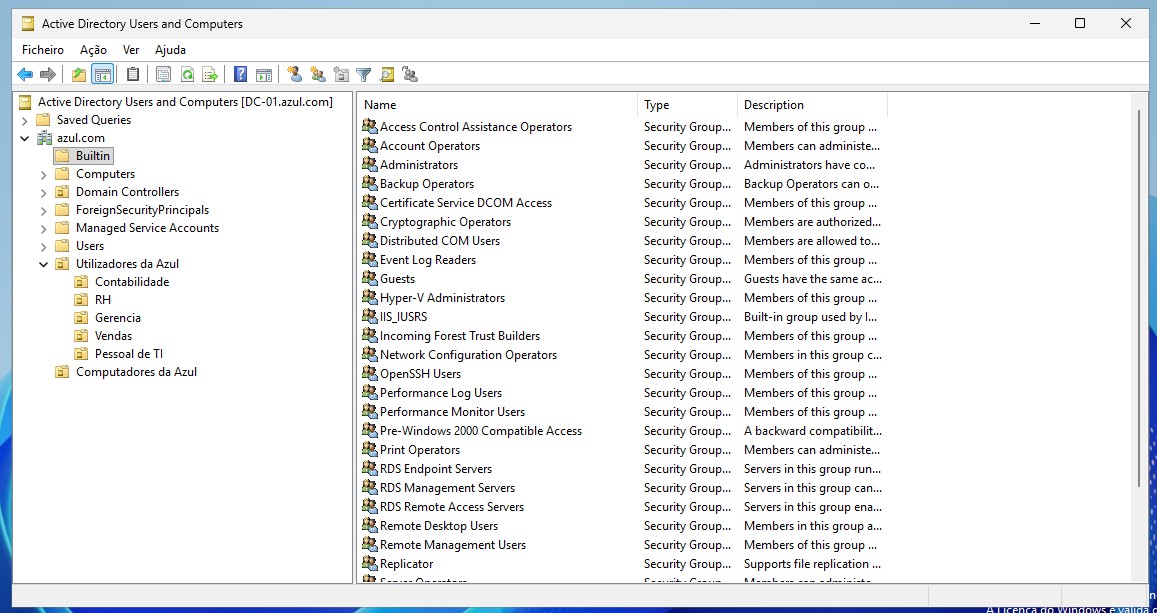Collapse the azul.com domain node

[x=24, y=138]
